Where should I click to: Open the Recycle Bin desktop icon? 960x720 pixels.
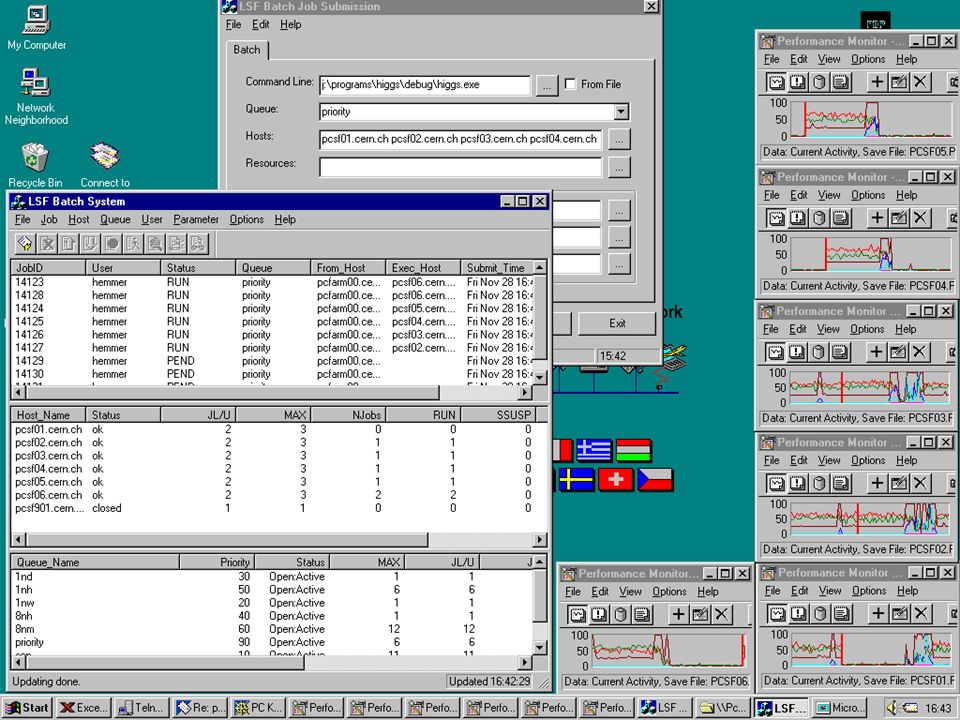coord(35,165)
